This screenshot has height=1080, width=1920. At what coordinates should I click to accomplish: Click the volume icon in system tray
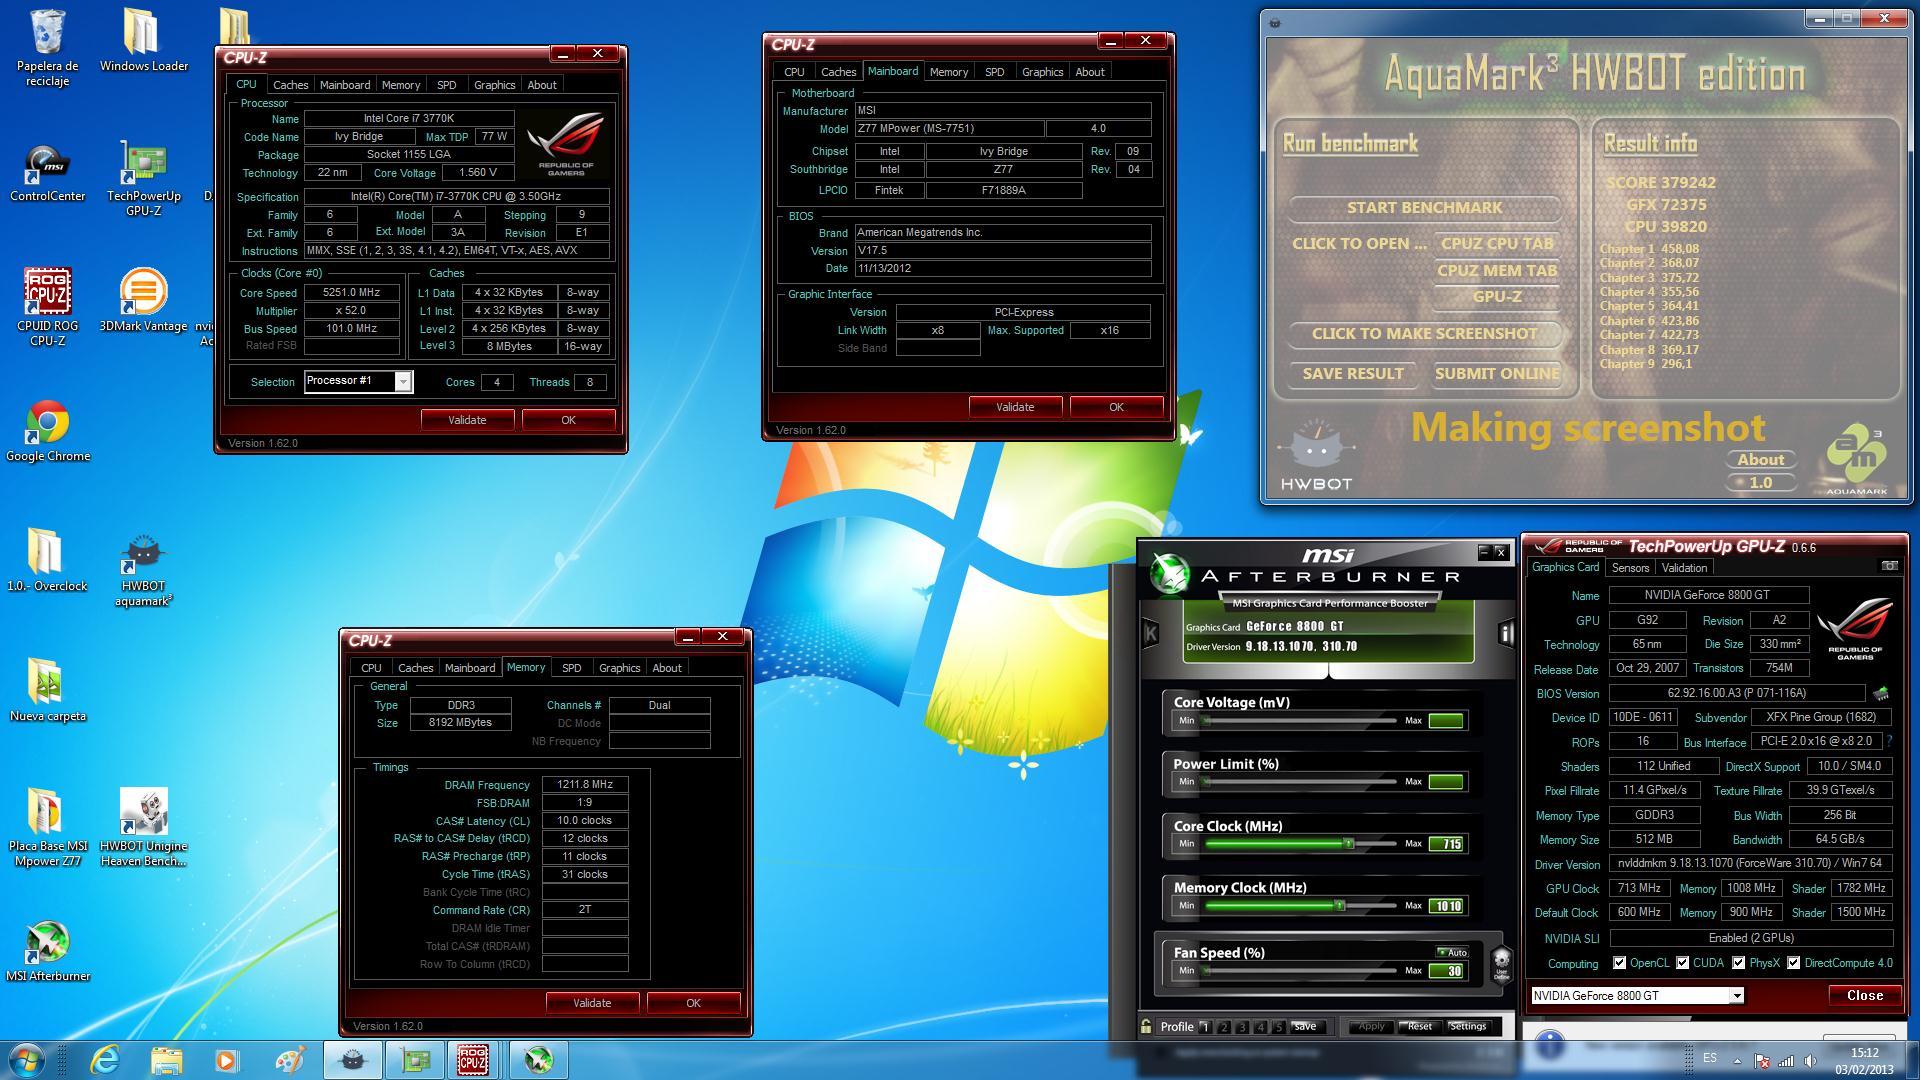point(1809,1060)
